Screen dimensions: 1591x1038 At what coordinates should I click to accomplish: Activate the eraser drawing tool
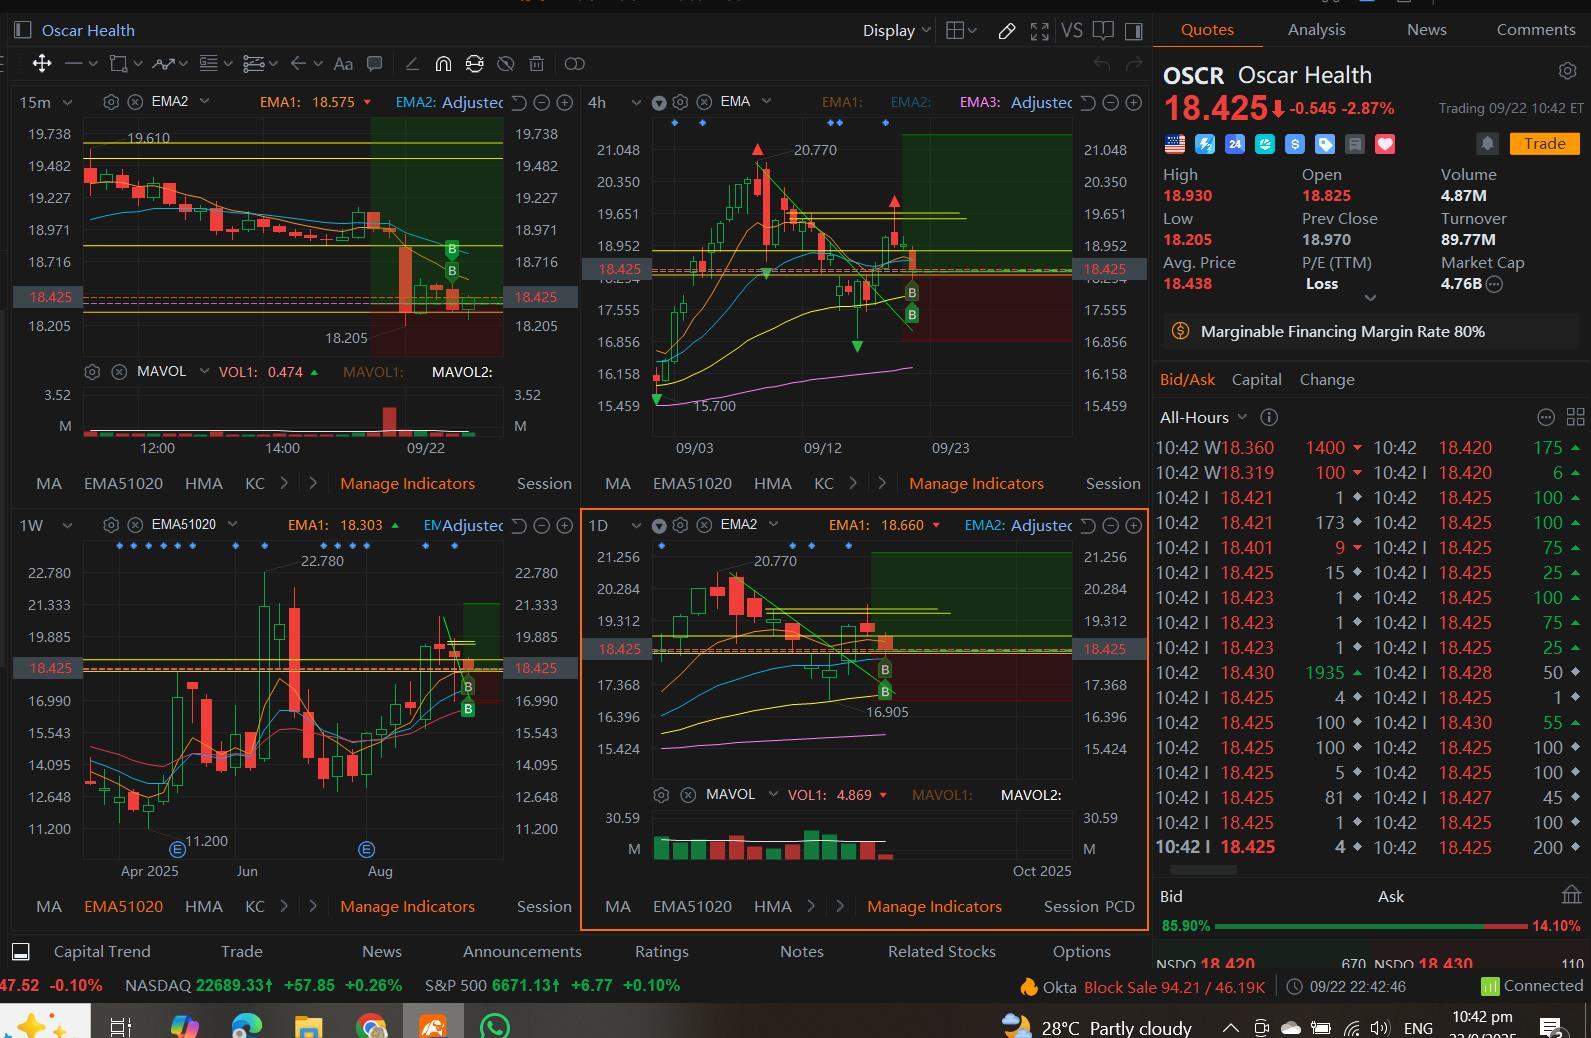(411, 64)
